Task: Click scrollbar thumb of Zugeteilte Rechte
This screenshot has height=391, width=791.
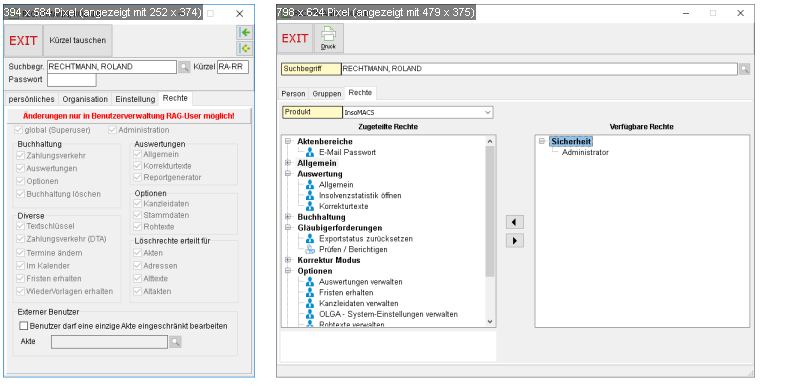Action: coord(491,211)
